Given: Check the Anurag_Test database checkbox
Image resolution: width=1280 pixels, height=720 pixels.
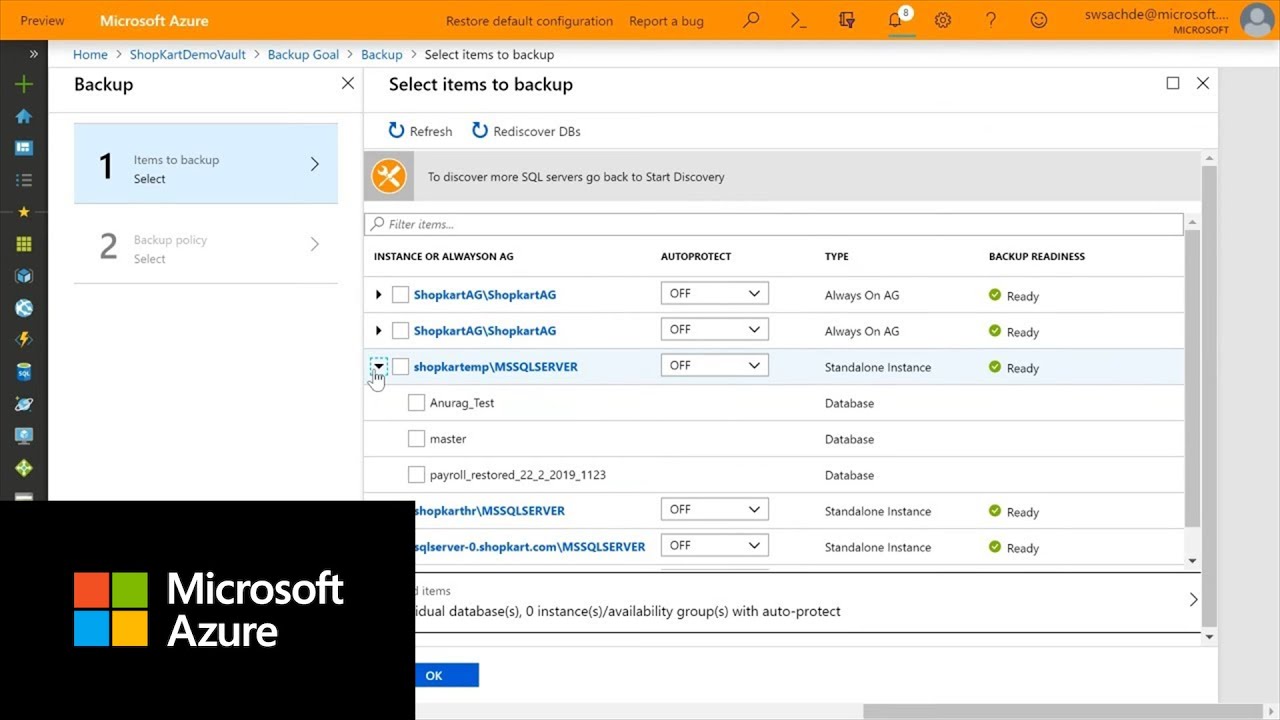Looking at the screenshot, I should [417, 403].
